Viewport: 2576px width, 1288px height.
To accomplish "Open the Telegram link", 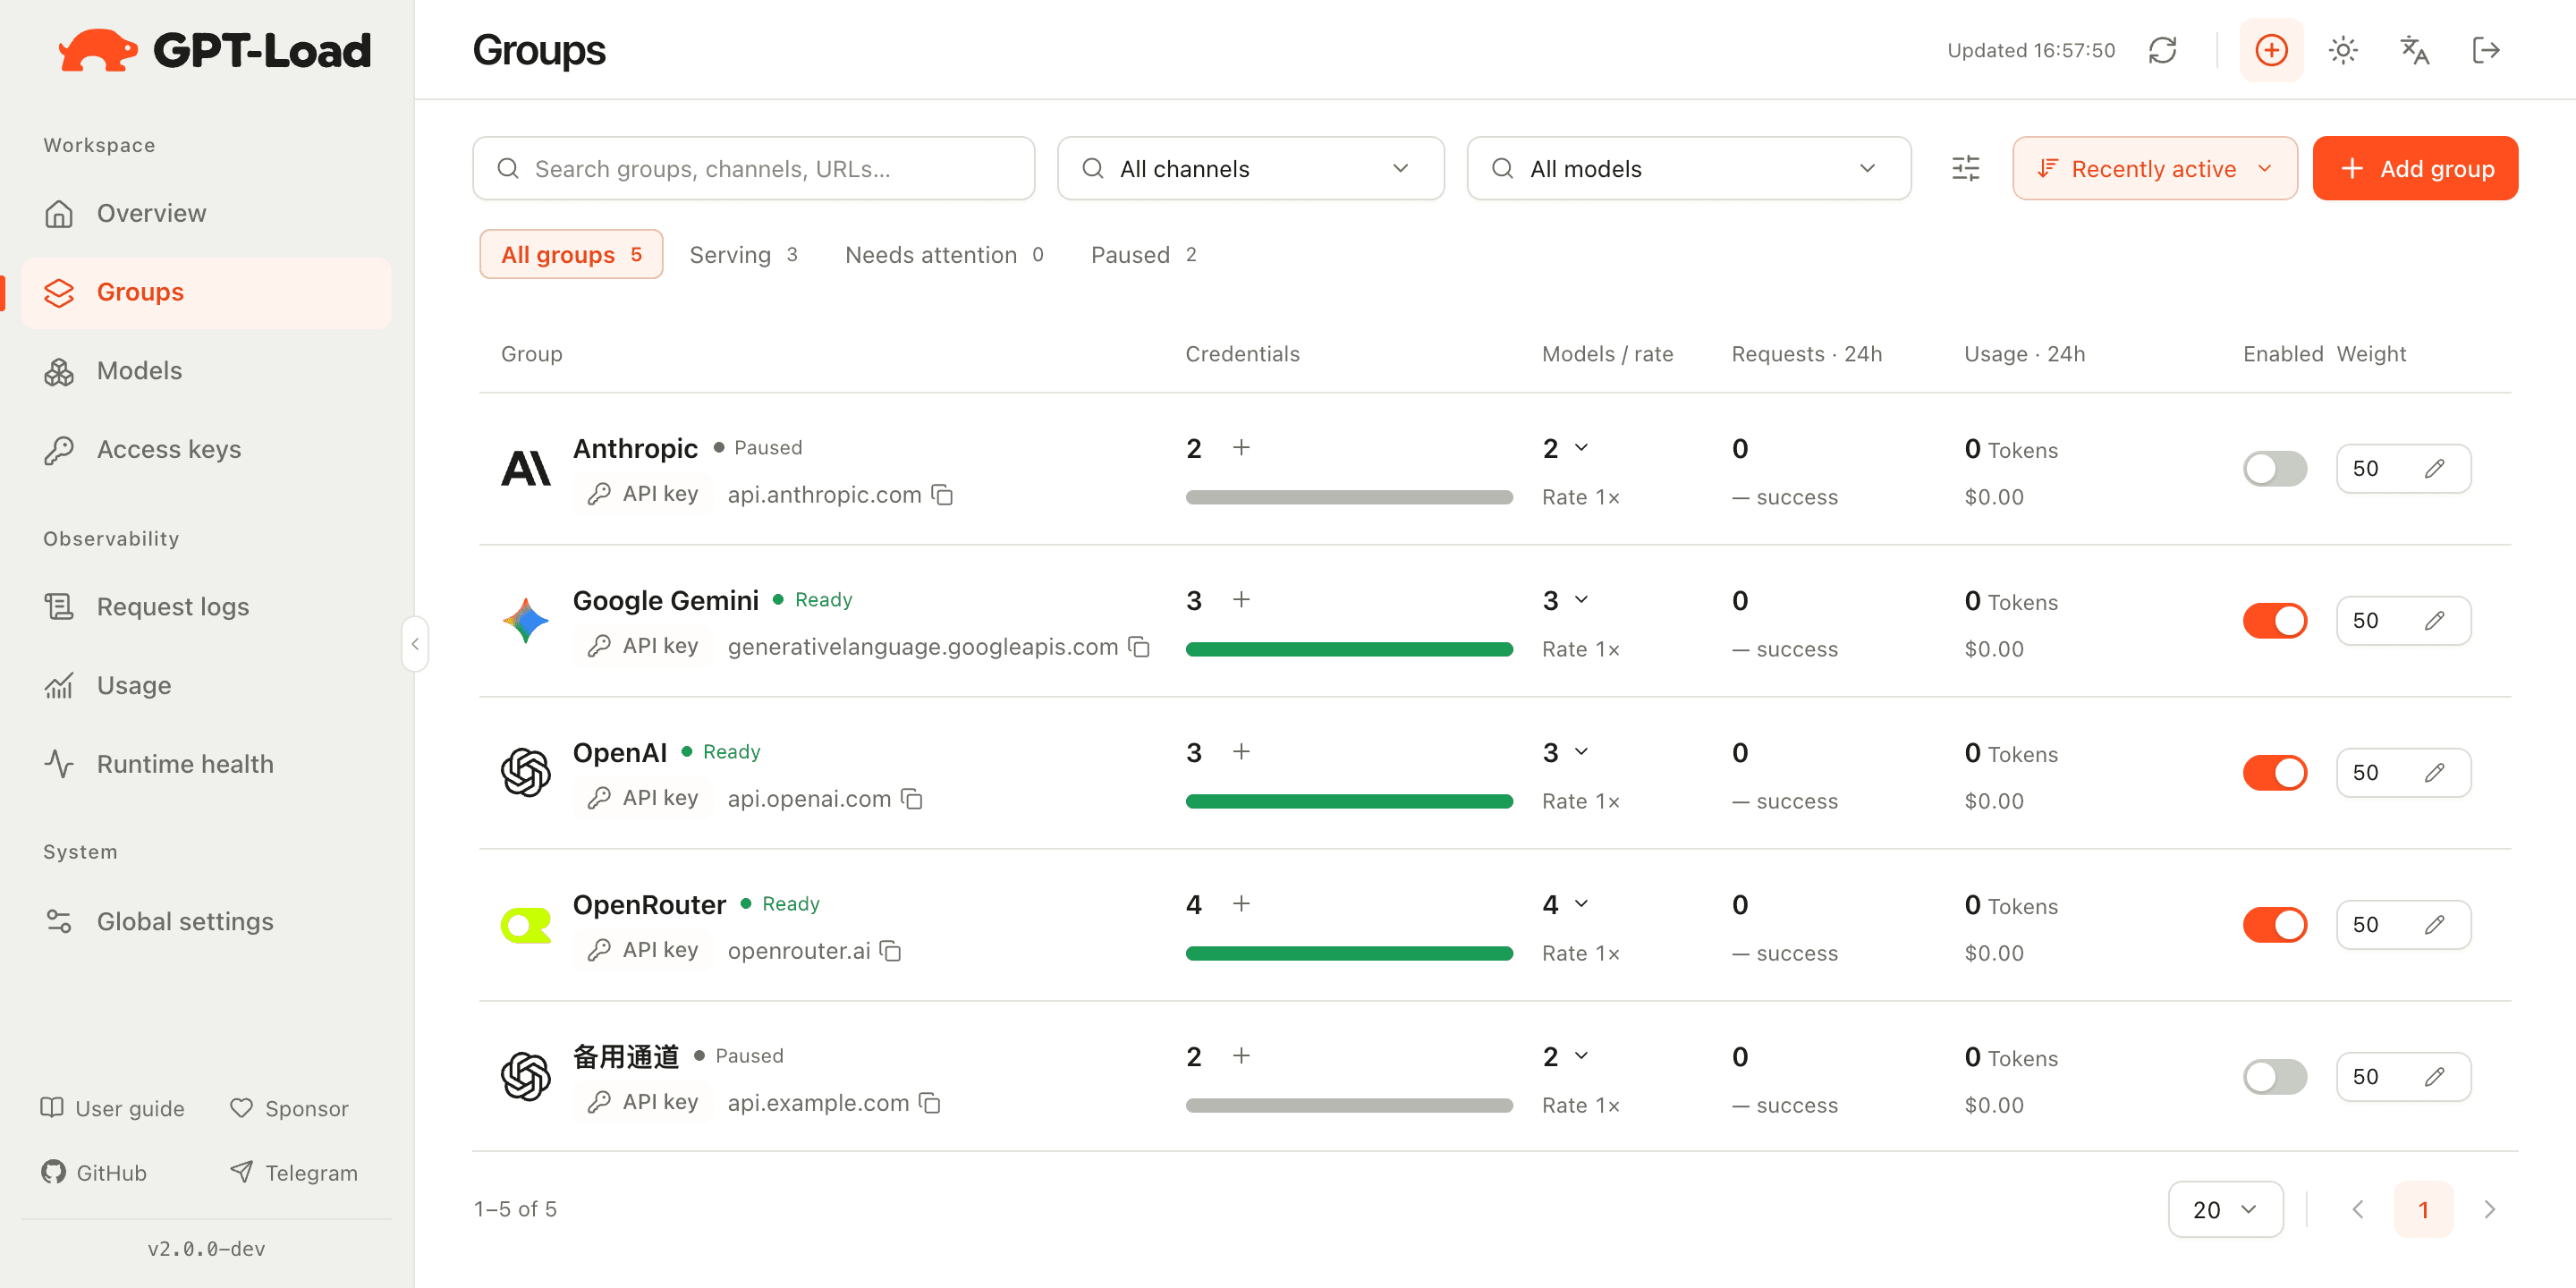I will tap(293, 1172).
